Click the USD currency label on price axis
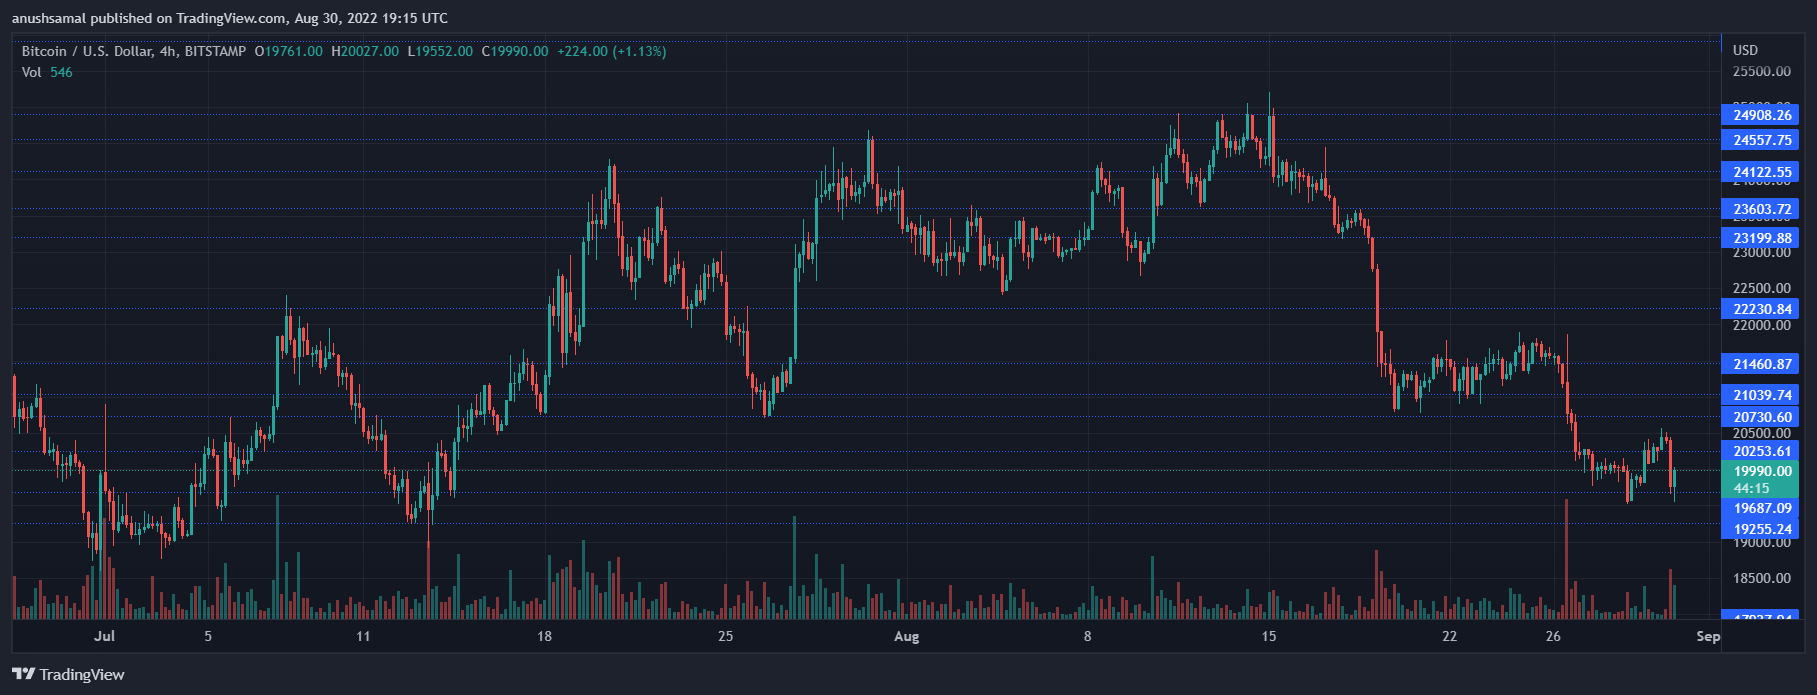This screenshot has width=1817, height=695. (x=1745, y=50)
